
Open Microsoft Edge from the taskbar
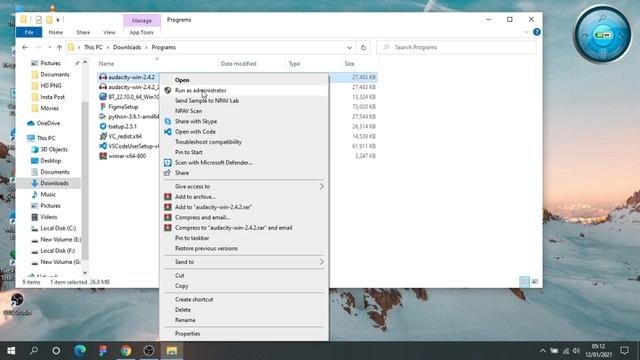[x=80, y=350]
